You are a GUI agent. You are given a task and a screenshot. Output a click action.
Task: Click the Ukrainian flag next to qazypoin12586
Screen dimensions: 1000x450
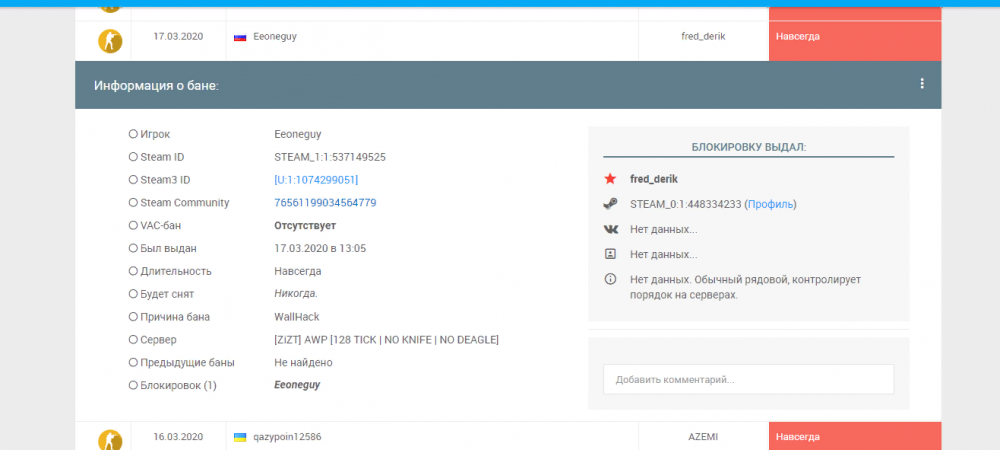240,437
